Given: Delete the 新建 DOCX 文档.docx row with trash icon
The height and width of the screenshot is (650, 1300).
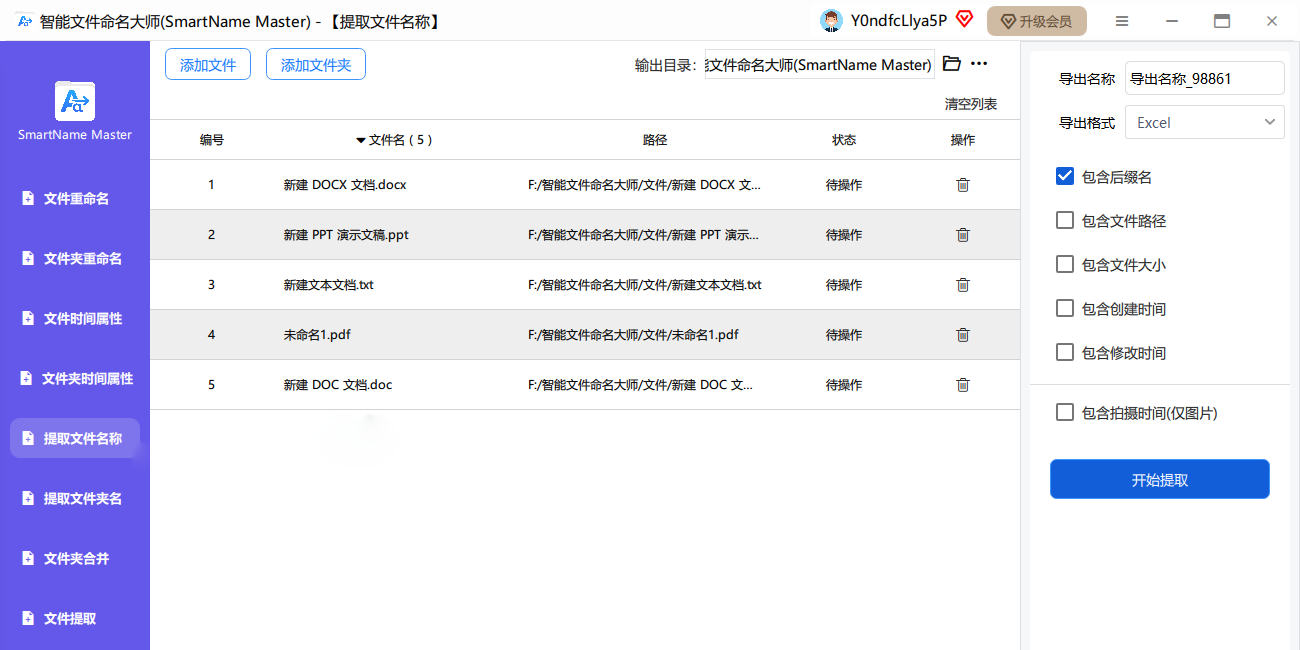Looking at the screenshot, I should point(962,185).
